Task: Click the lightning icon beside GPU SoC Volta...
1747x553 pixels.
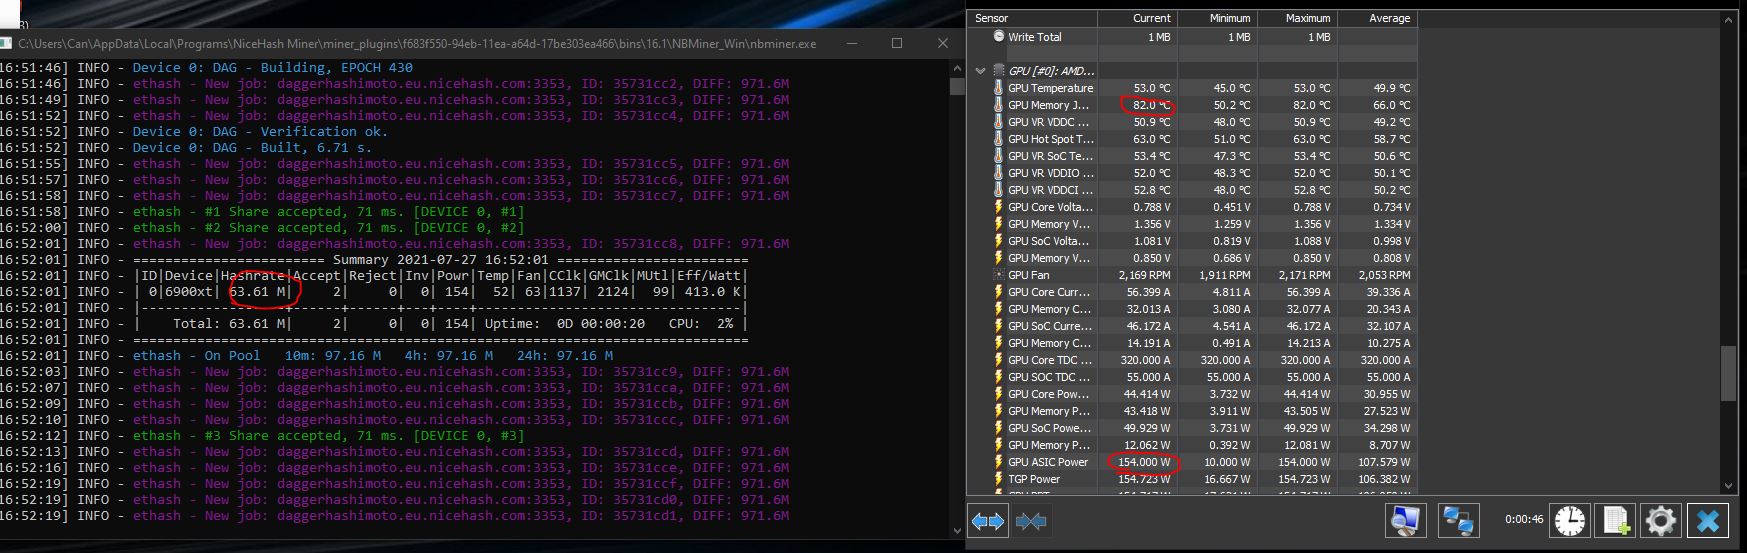Action: [998, 241]
